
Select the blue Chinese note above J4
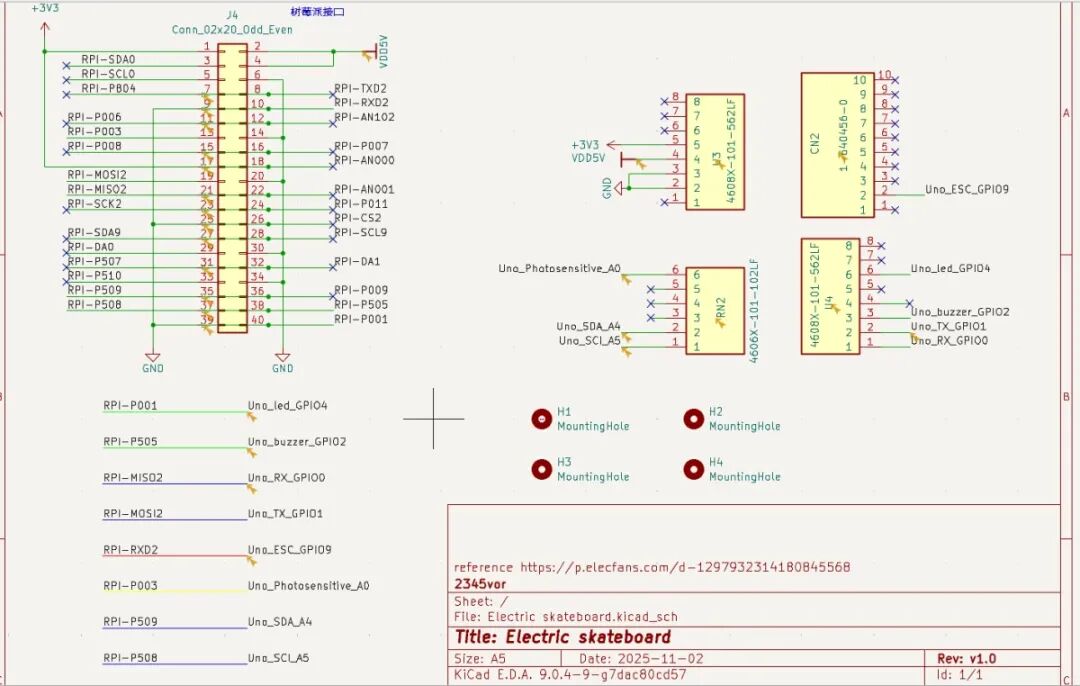(317, 12)
